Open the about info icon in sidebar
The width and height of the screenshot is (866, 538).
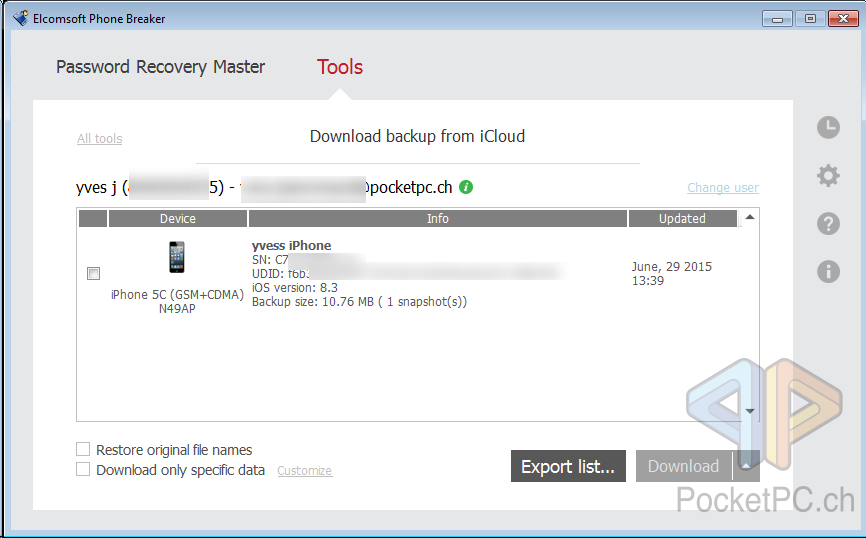pyautogui.click(x=828, y=272)
